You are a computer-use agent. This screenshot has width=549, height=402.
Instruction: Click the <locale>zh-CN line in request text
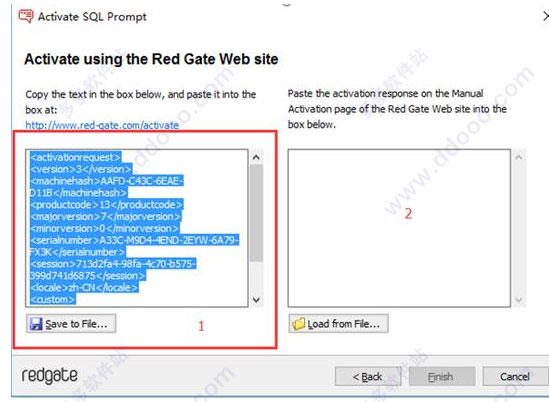coord(84,287)
